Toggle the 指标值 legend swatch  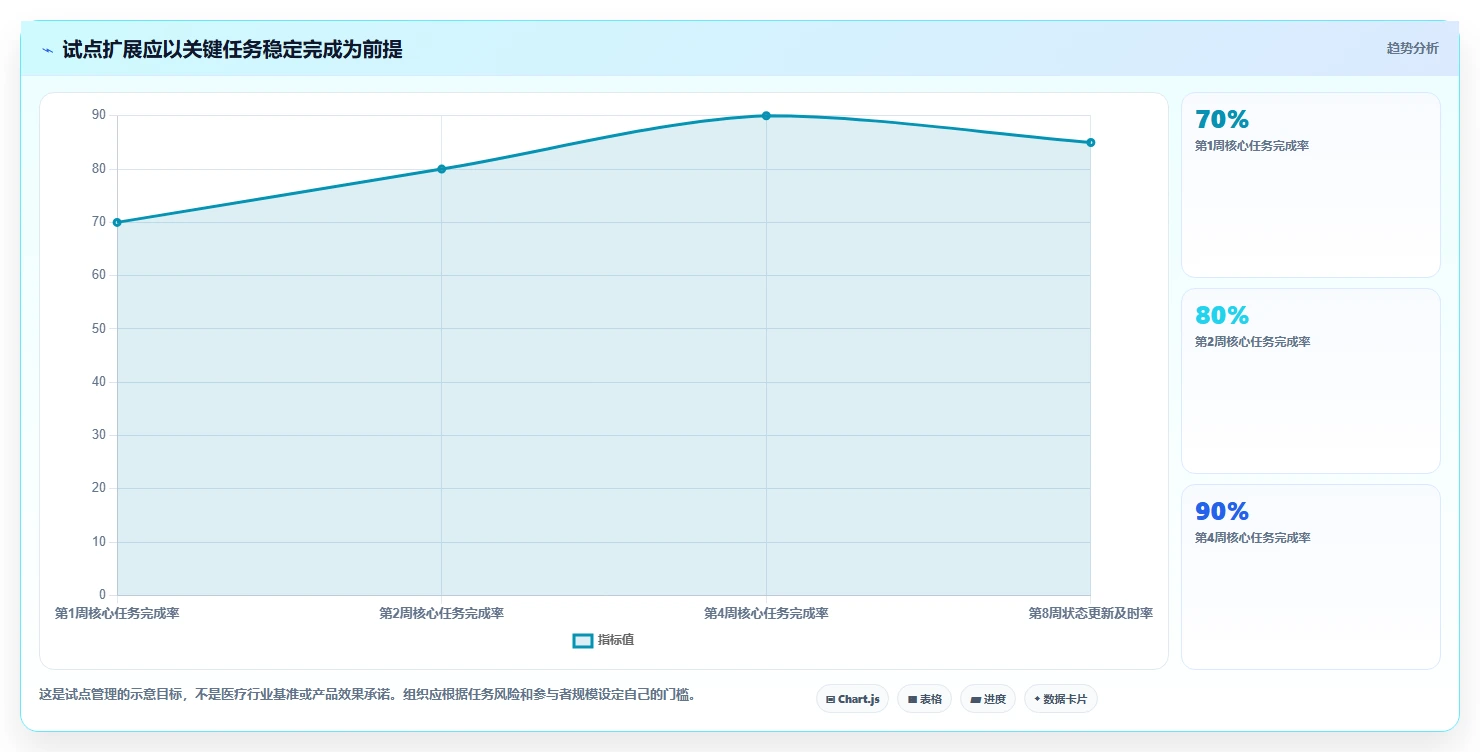(x=583, y=640)
